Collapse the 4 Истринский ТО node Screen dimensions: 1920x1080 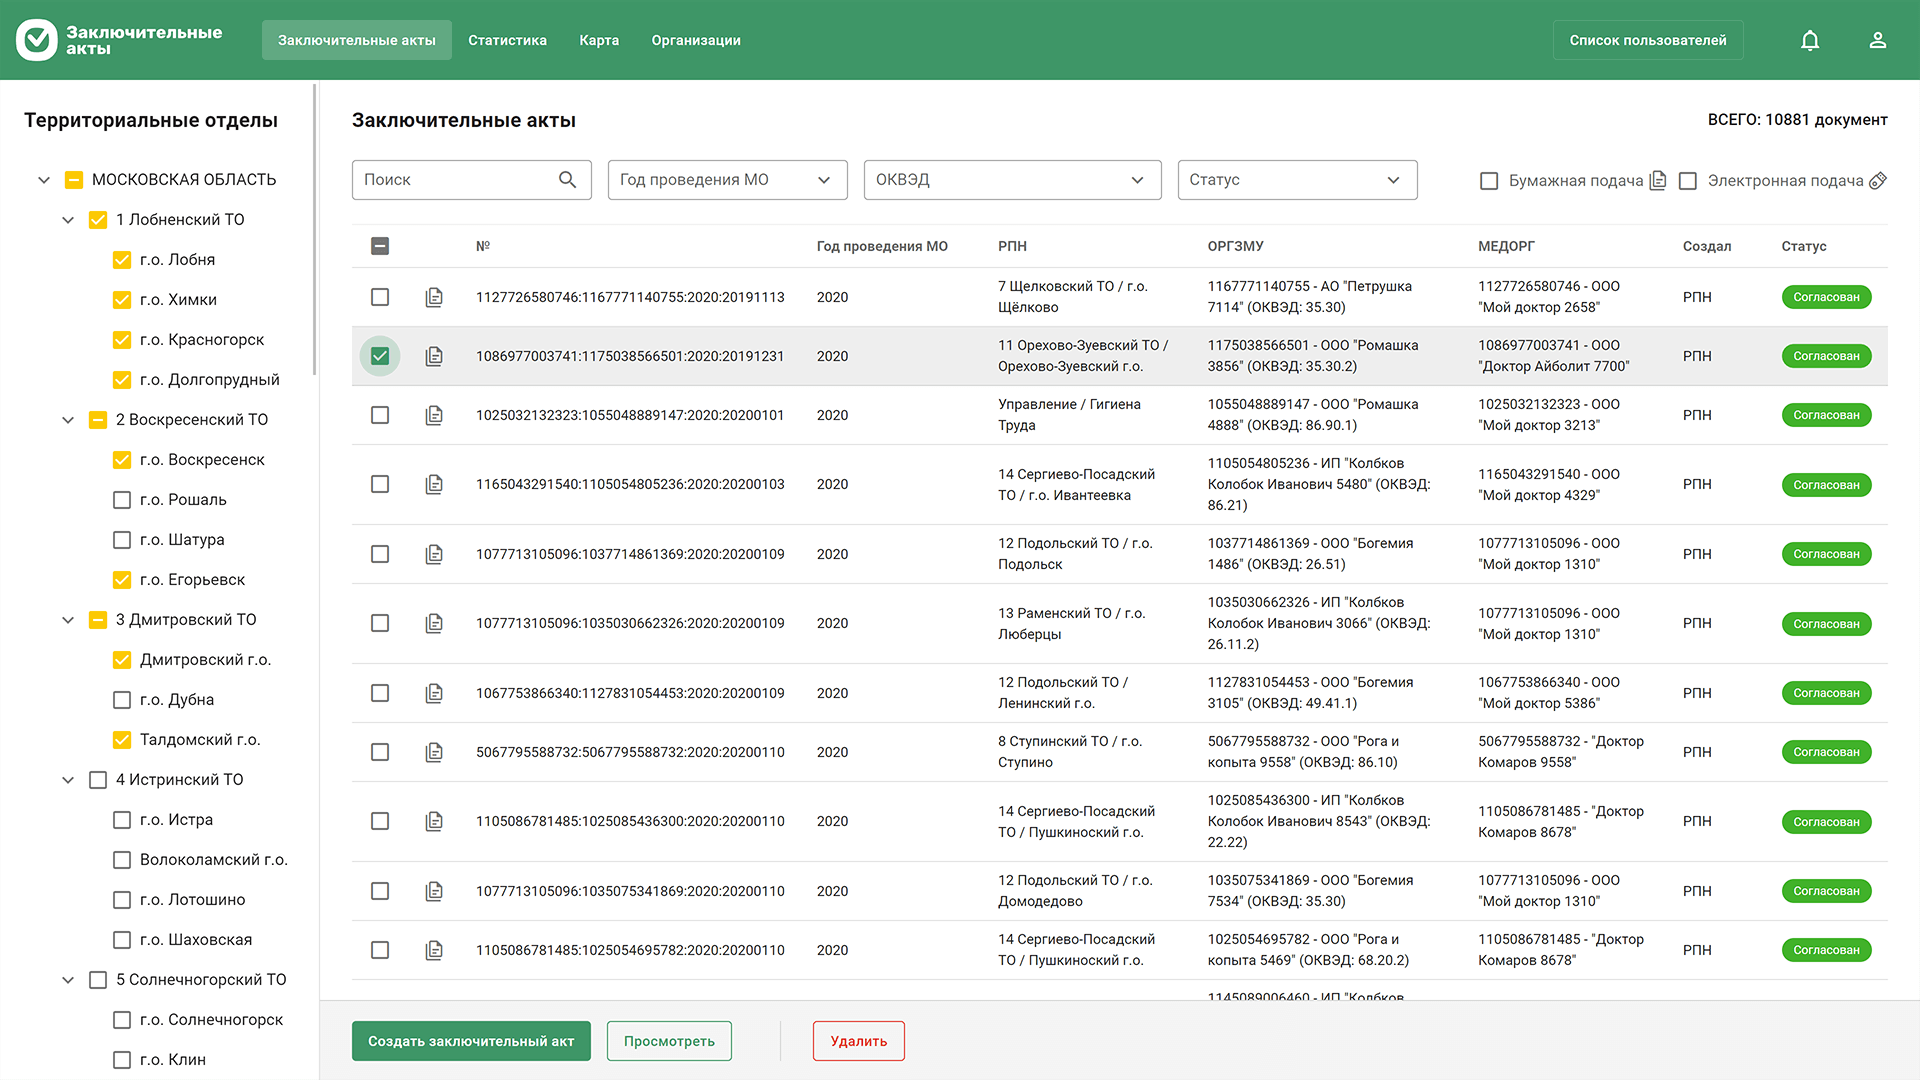click(68, 780)
